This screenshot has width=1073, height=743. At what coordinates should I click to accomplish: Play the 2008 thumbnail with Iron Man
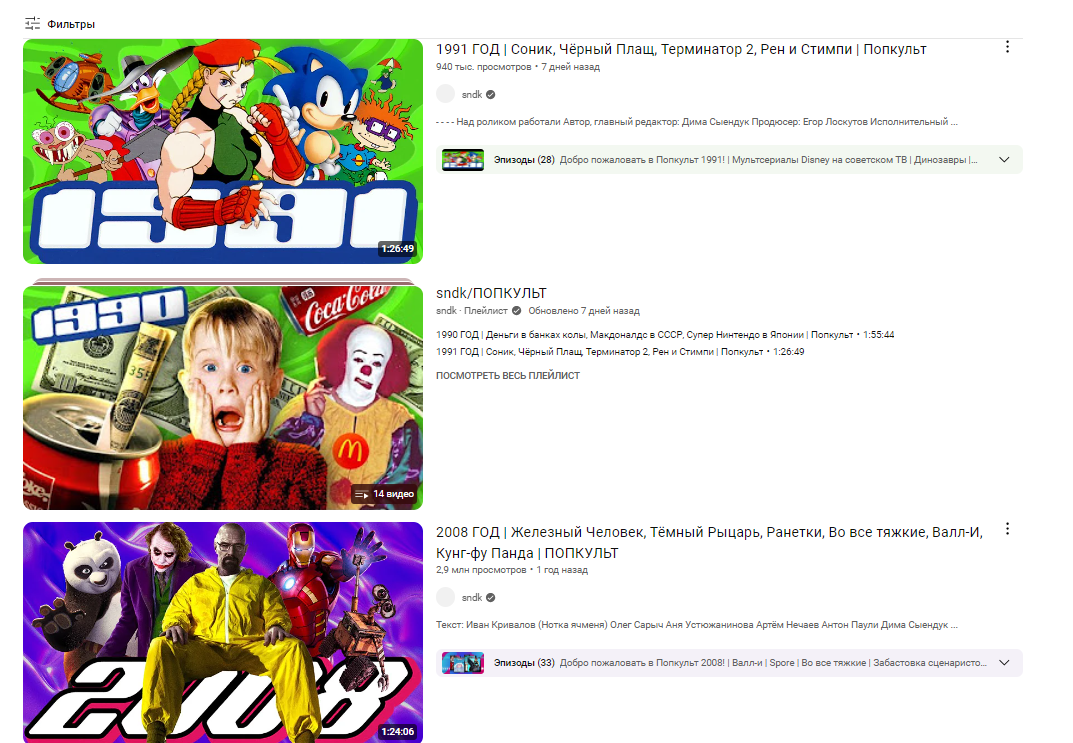(223, 632)
